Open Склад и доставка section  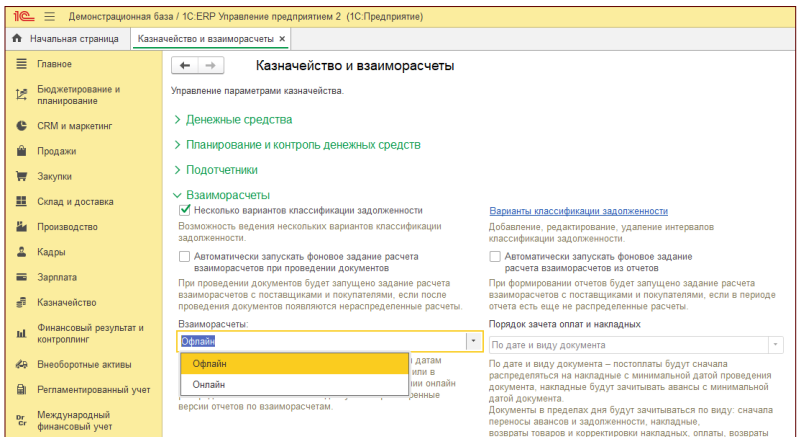pos(75,202)
